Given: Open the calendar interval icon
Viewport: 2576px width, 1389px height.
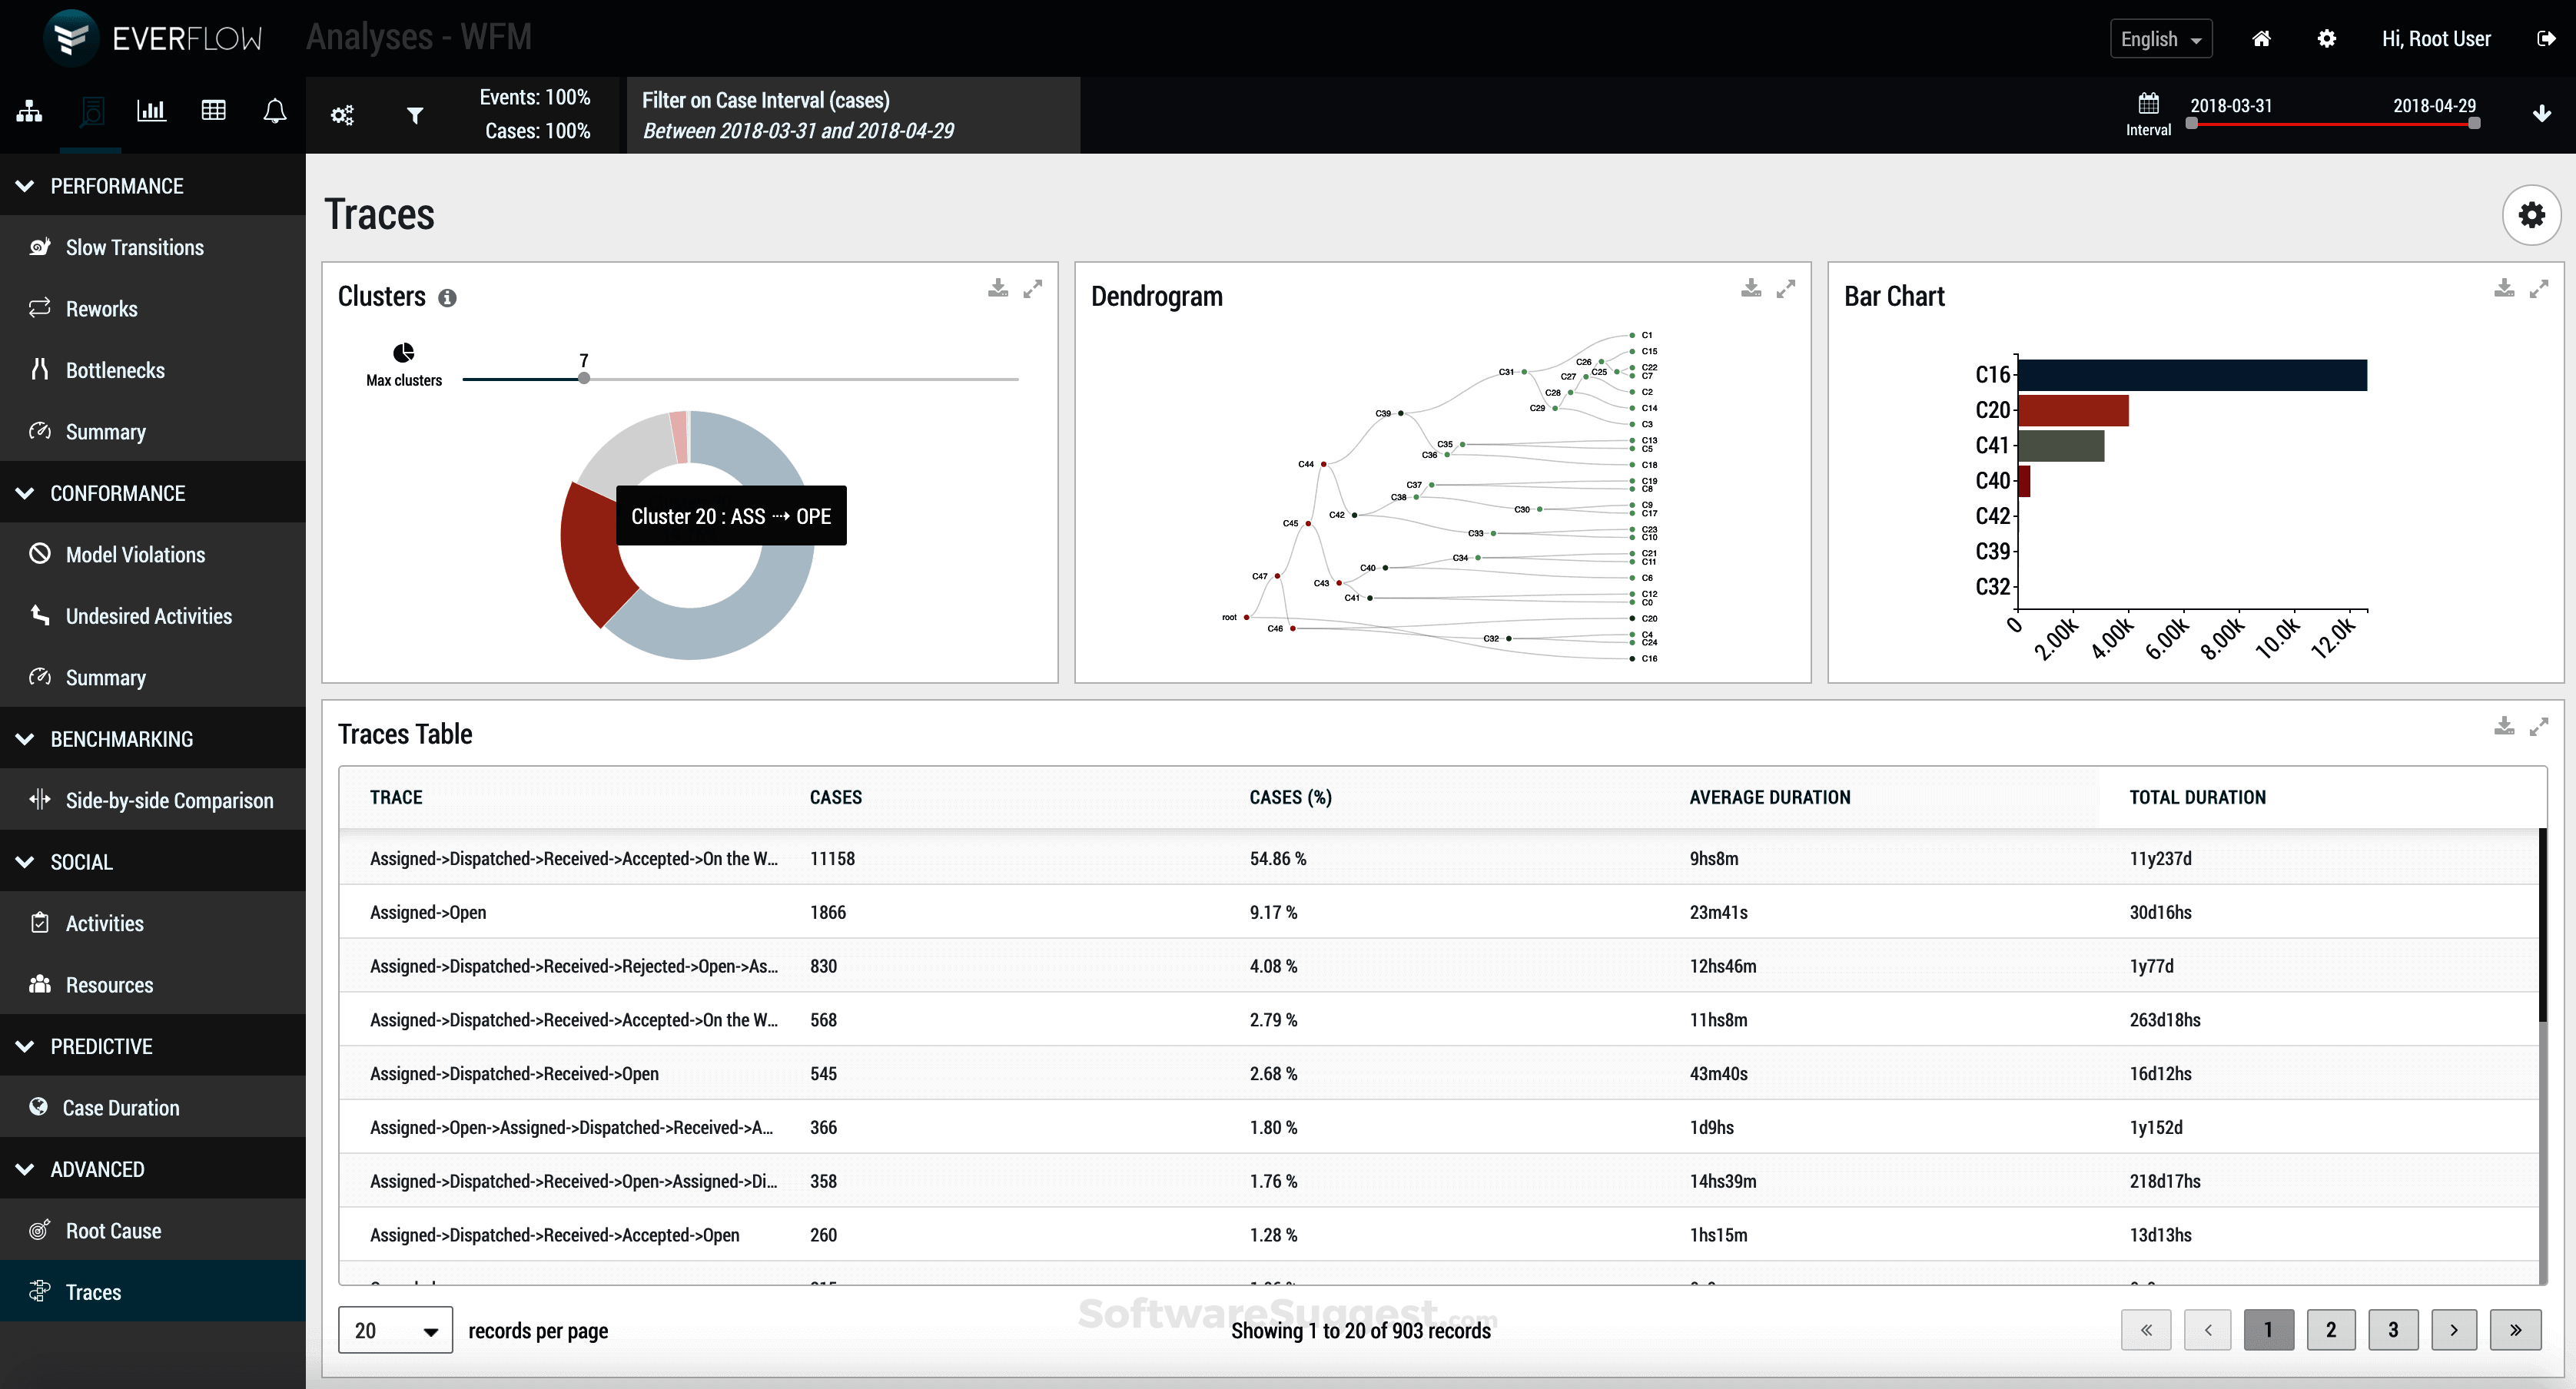Looking at the screenshot, I should (x=2149, y=104).
